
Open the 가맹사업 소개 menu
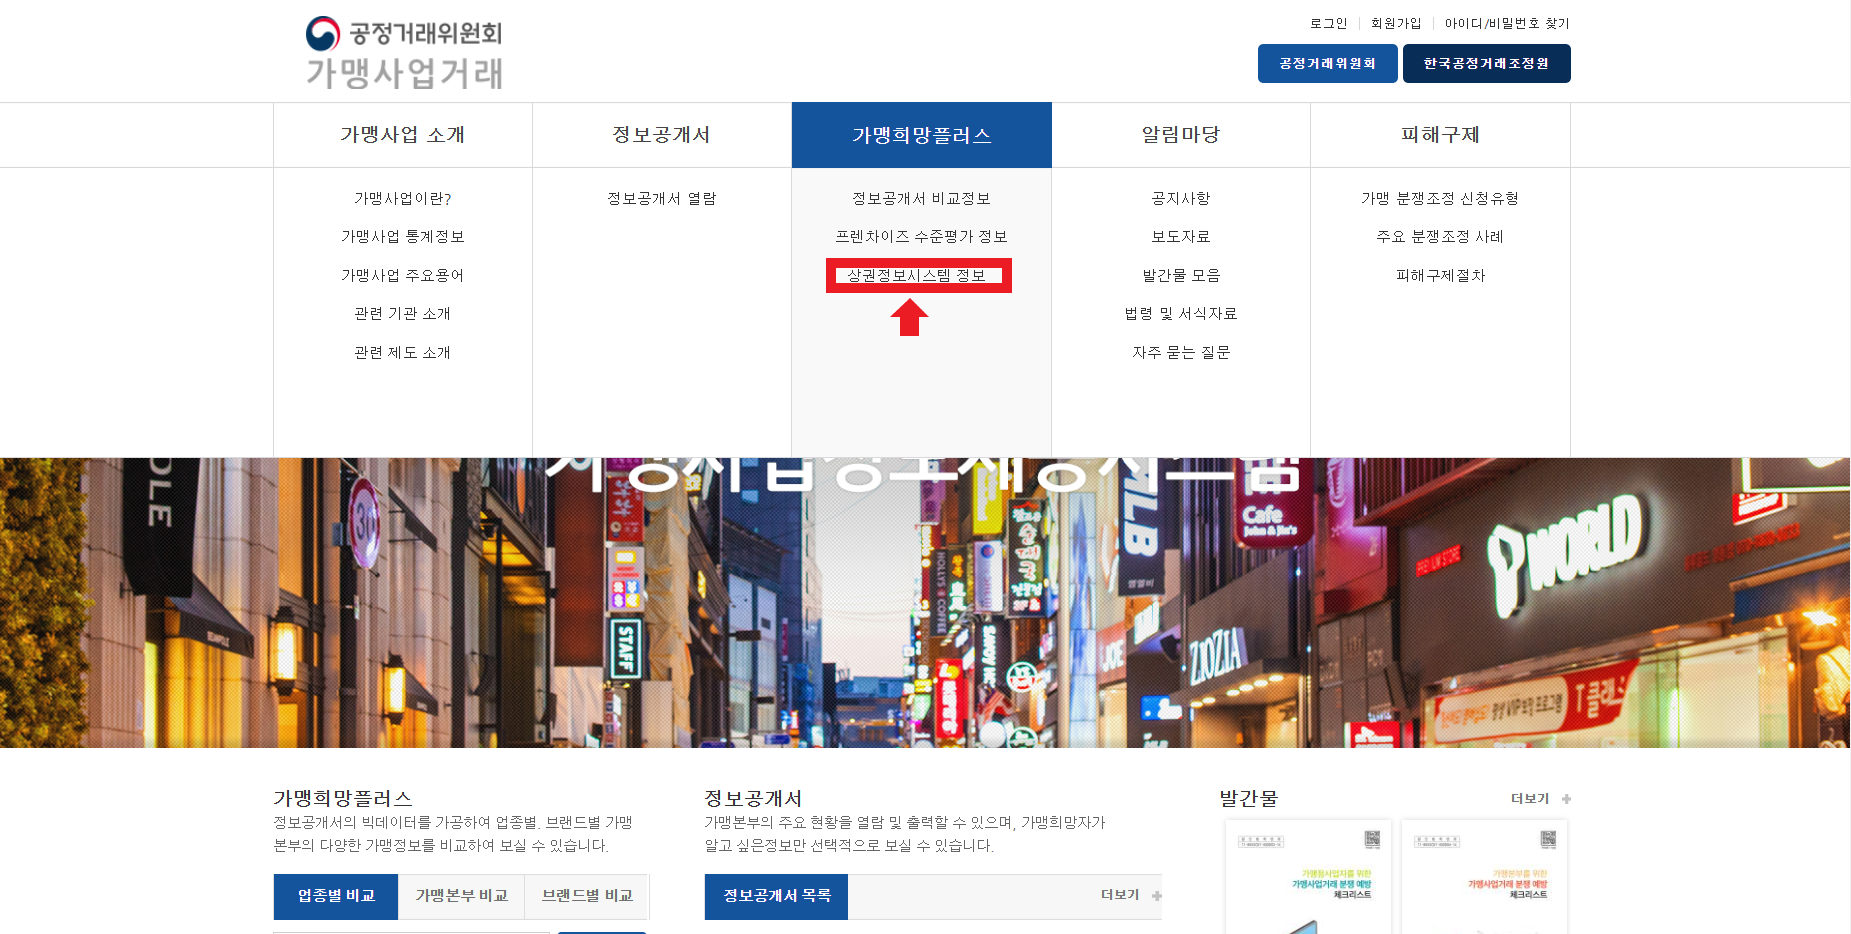coord(402,134)
